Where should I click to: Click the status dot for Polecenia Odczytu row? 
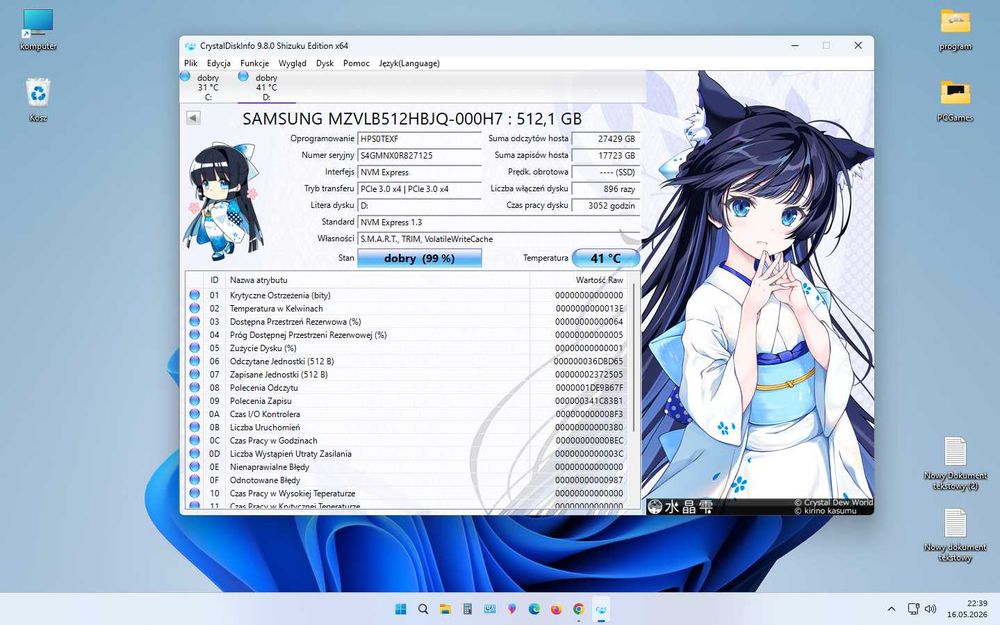195,387
